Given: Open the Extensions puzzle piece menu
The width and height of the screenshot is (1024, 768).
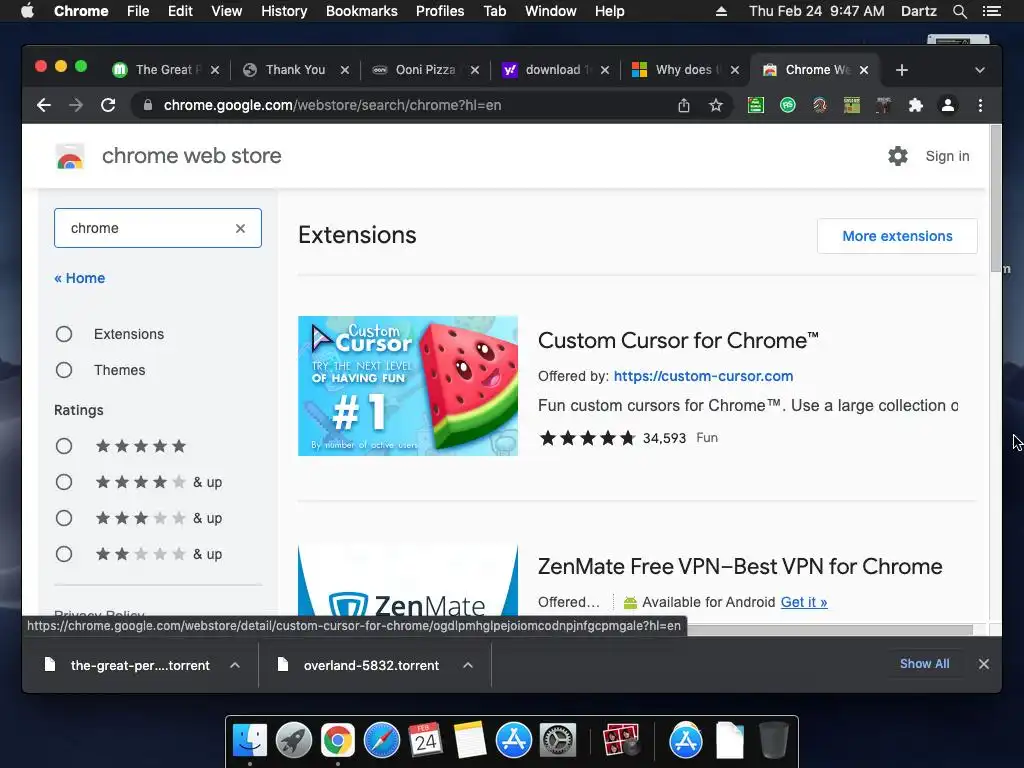Looking at the screenshot, I should click(916, 105).
